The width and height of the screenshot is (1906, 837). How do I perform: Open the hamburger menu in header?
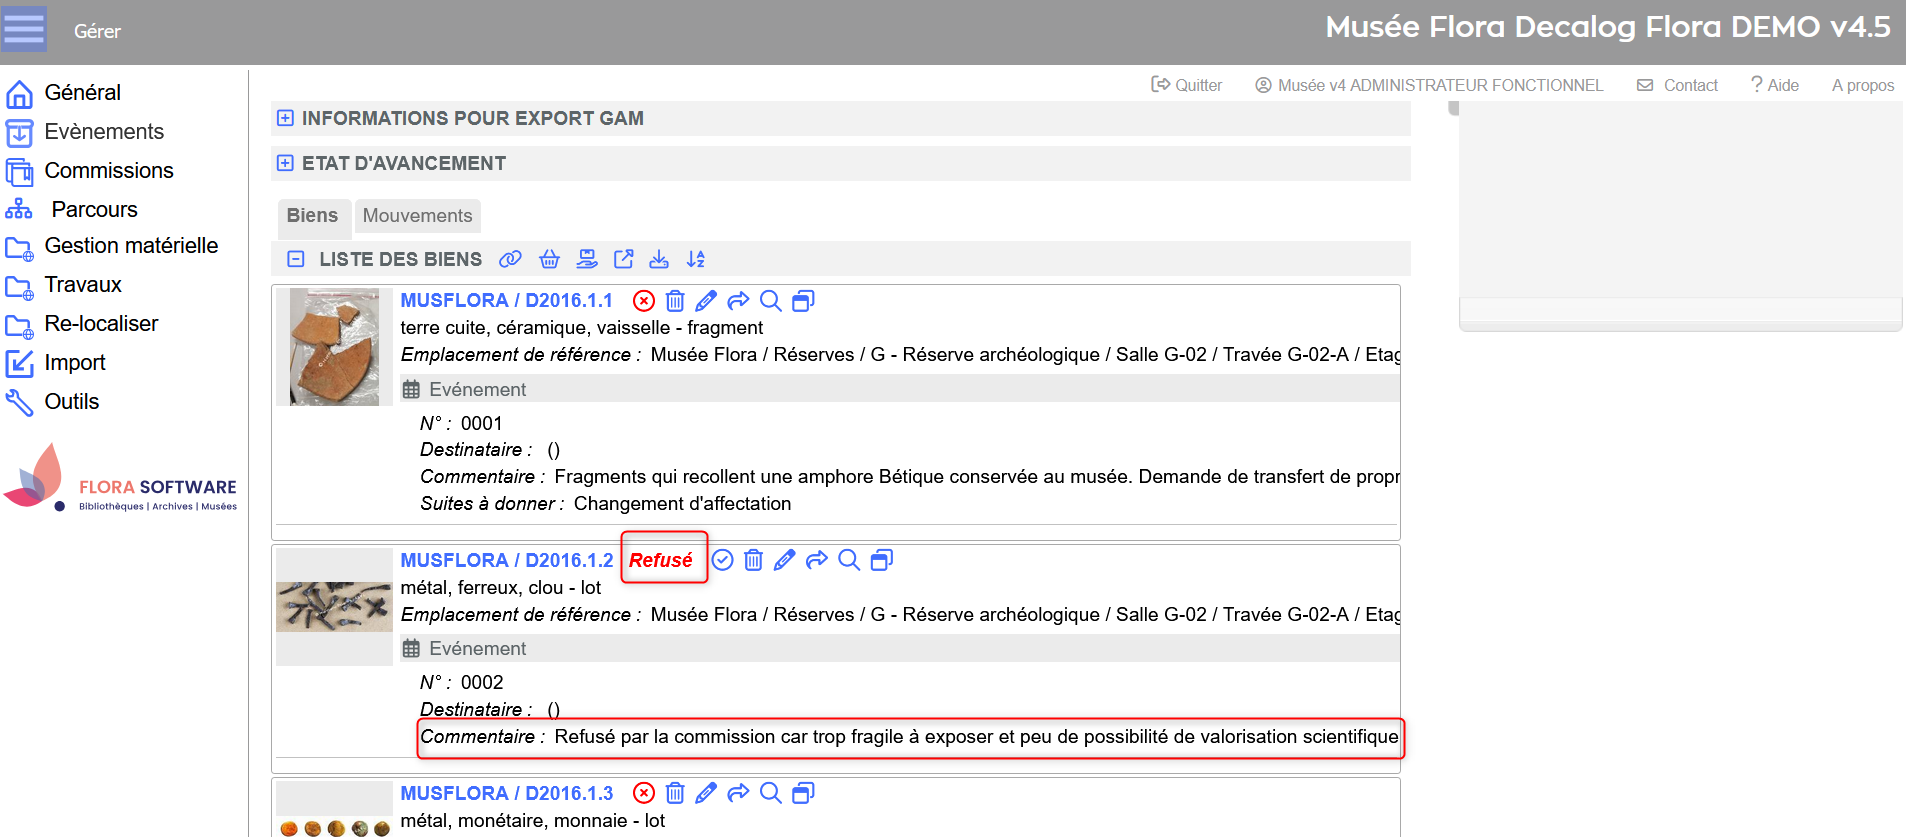[x=24, y=29]
